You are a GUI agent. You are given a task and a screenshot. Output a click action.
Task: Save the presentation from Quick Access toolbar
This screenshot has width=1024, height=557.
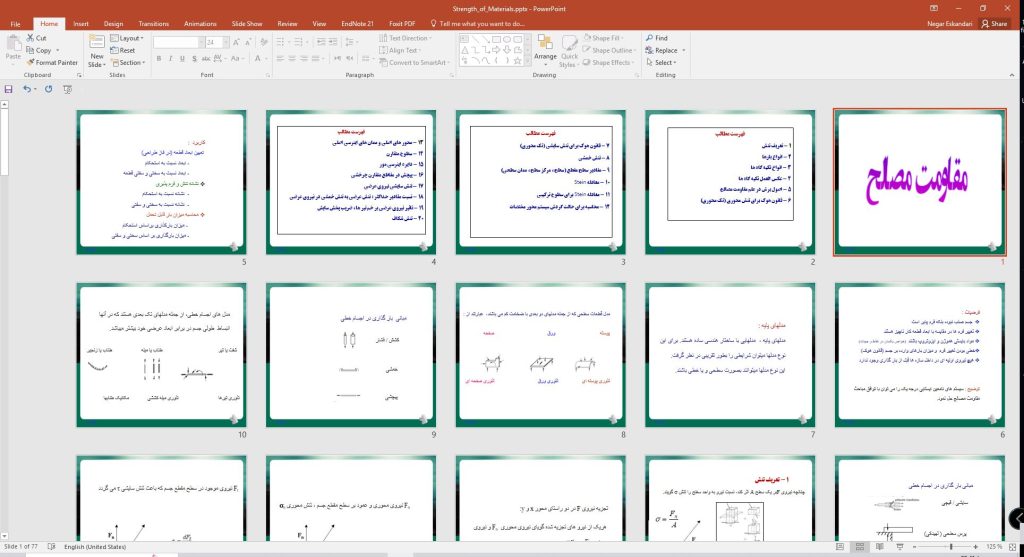coord(8,89)
